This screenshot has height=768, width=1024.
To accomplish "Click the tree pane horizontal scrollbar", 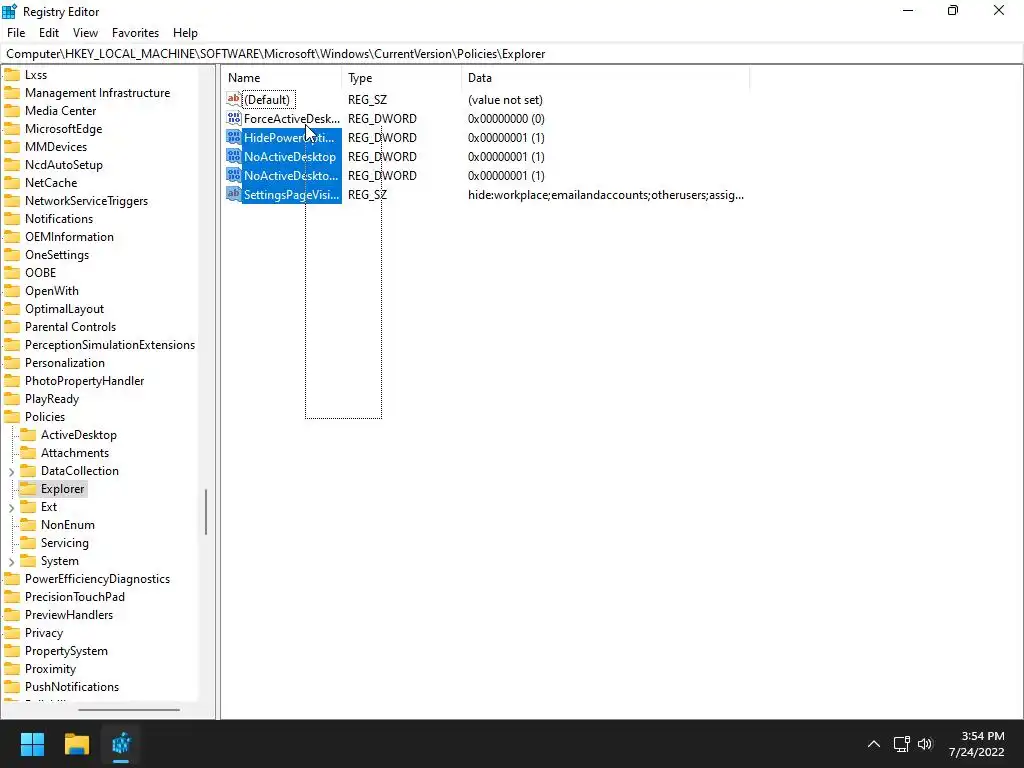I will coord(129,710).
